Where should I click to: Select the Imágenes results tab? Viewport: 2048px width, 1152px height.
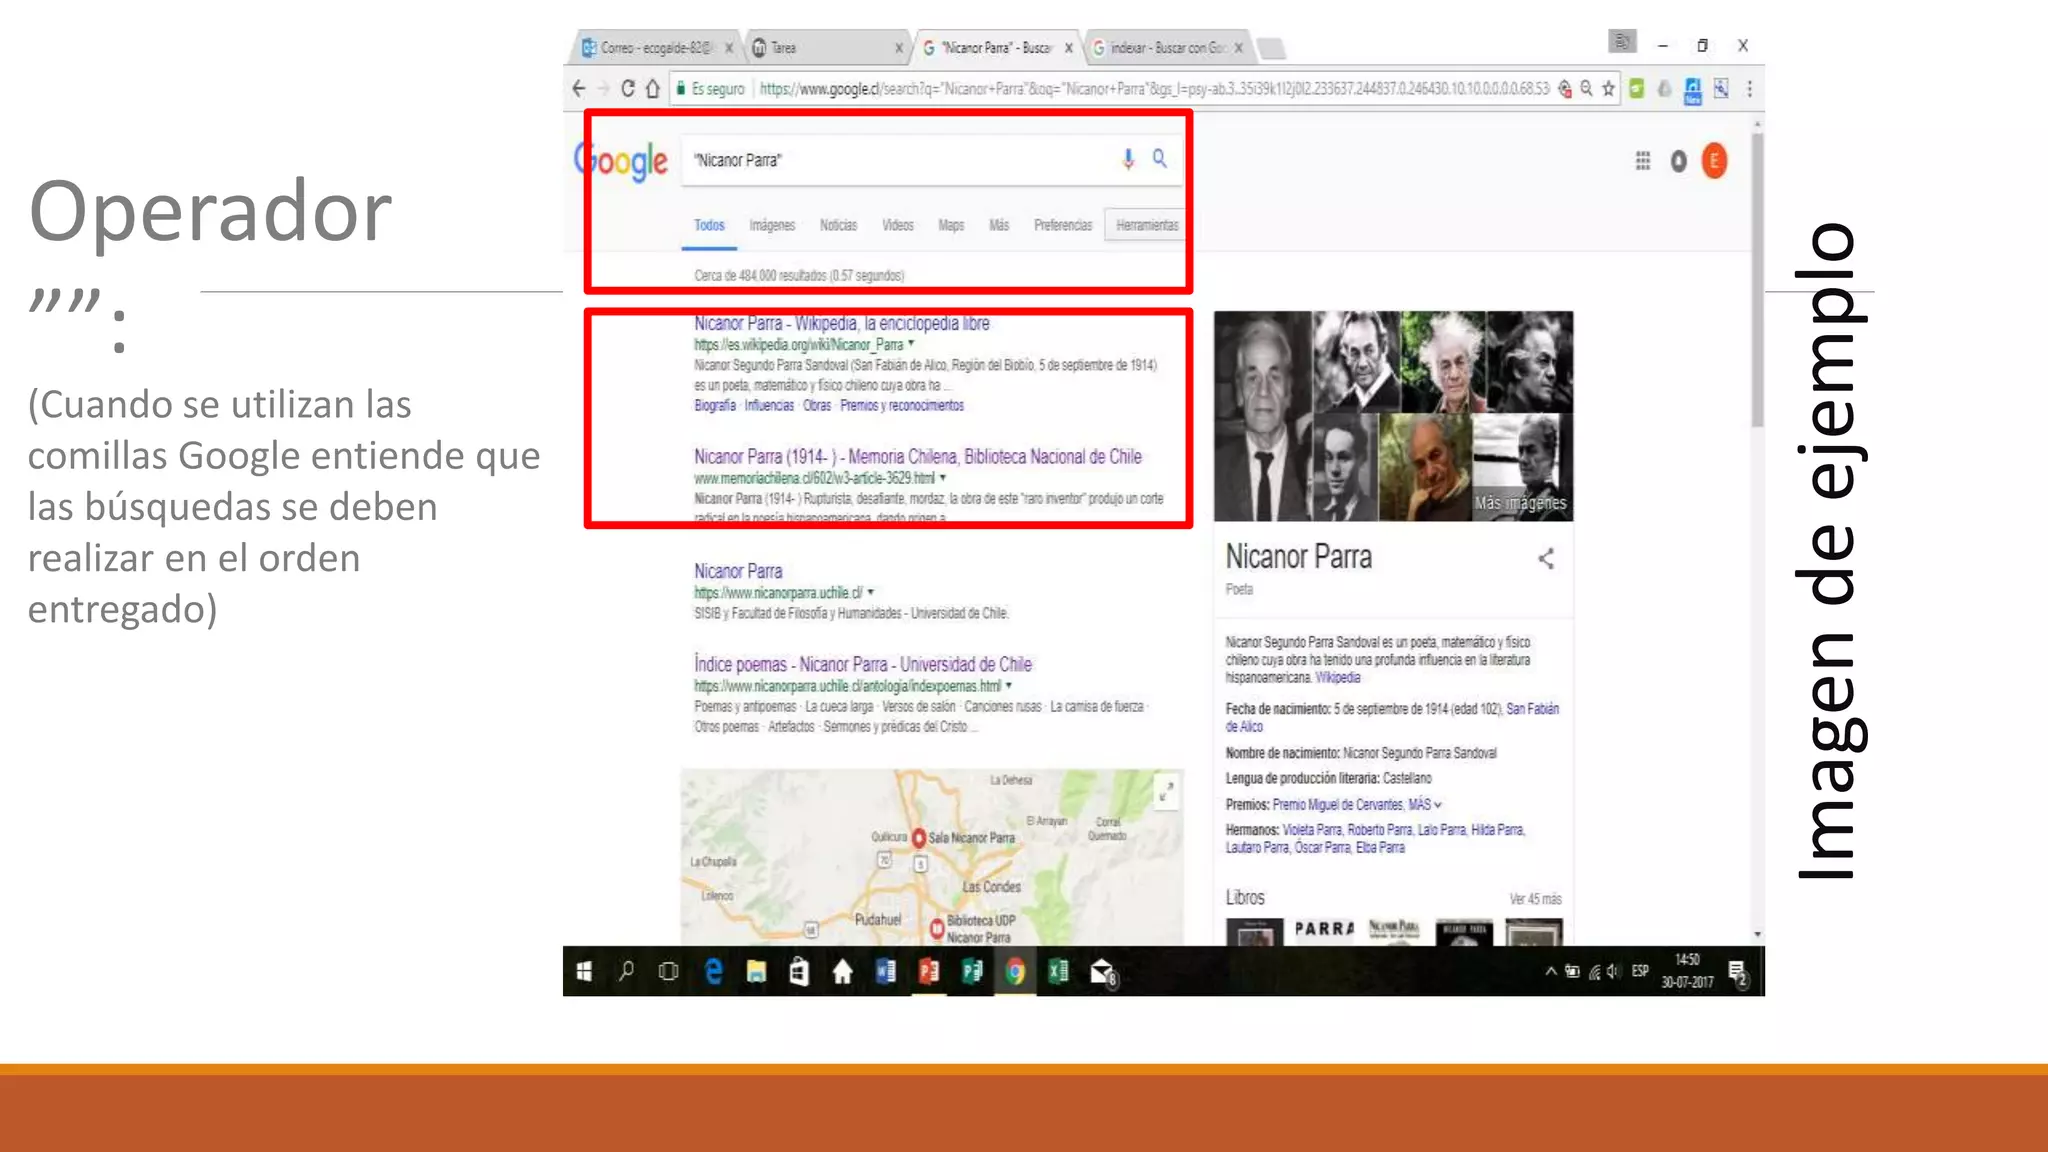click(x=772, y=225)
